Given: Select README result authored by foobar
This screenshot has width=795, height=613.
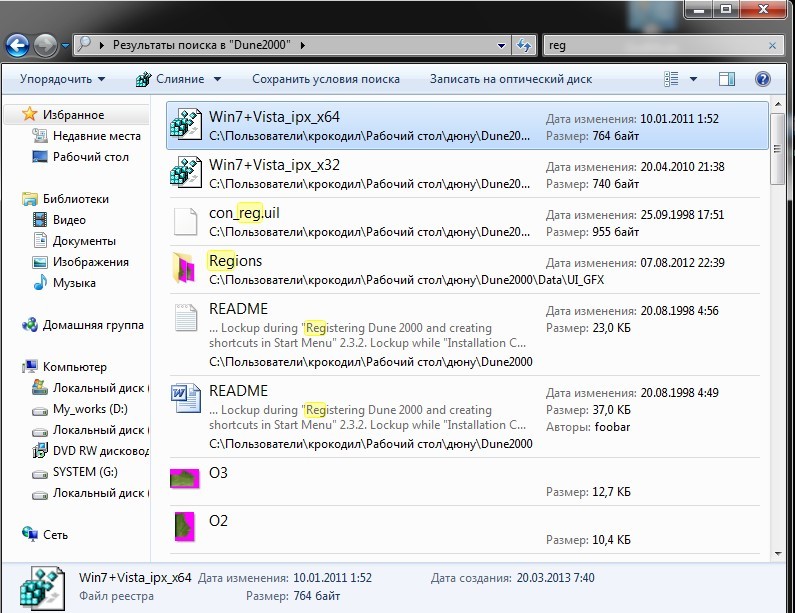Looking at the screenshot, I should coord(464,417).
